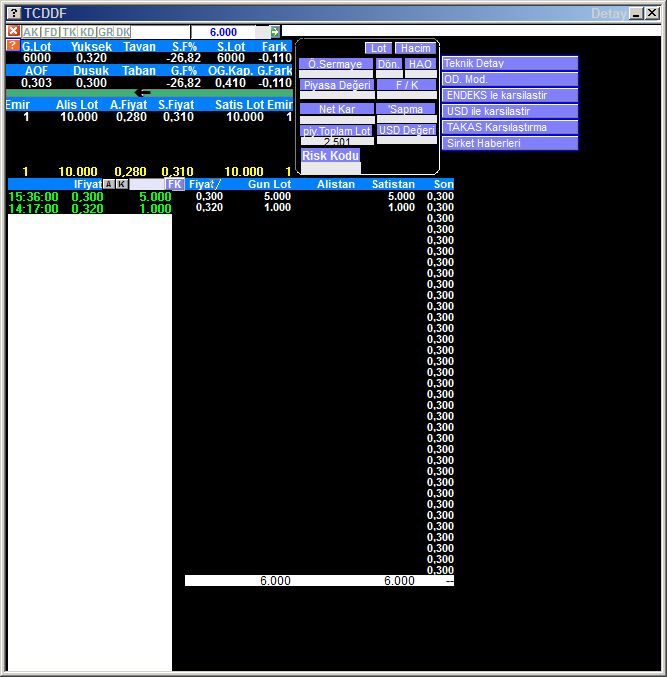Minimize the TCDDF window
Viewport: 667px width, 677px height.
[x=636, y=13]
